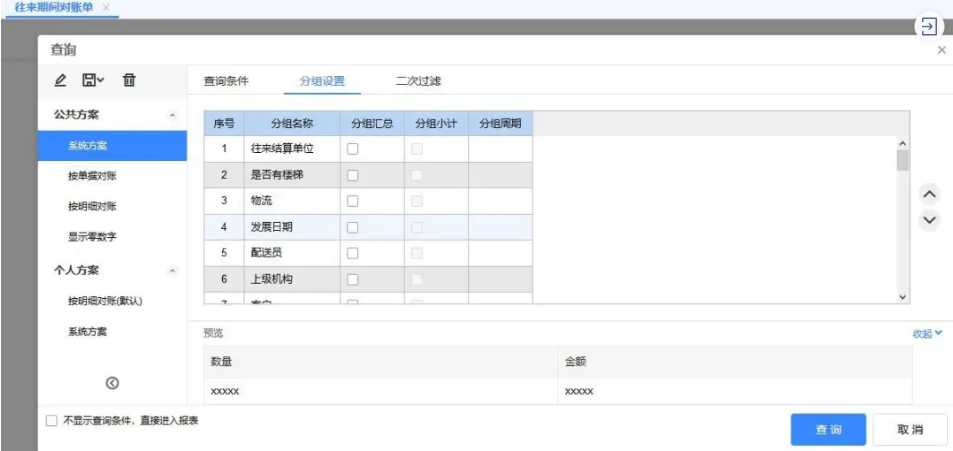Collapse the 公共方案 section
Screen dimensions: 953x451
tap(173, 115)
